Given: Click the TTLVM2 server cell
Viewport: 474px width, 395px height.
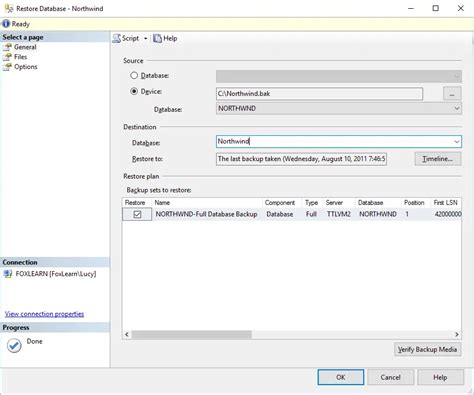Looking at the screenshot, I should (x=339, y=214).
